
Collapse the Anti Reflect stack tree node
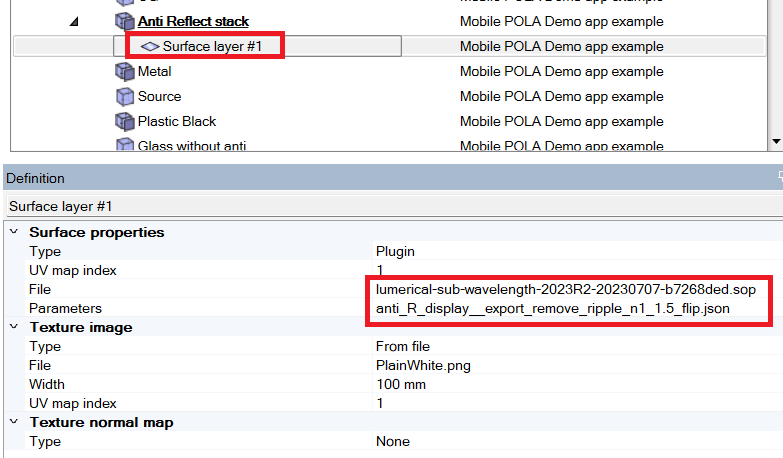[75, 21]
